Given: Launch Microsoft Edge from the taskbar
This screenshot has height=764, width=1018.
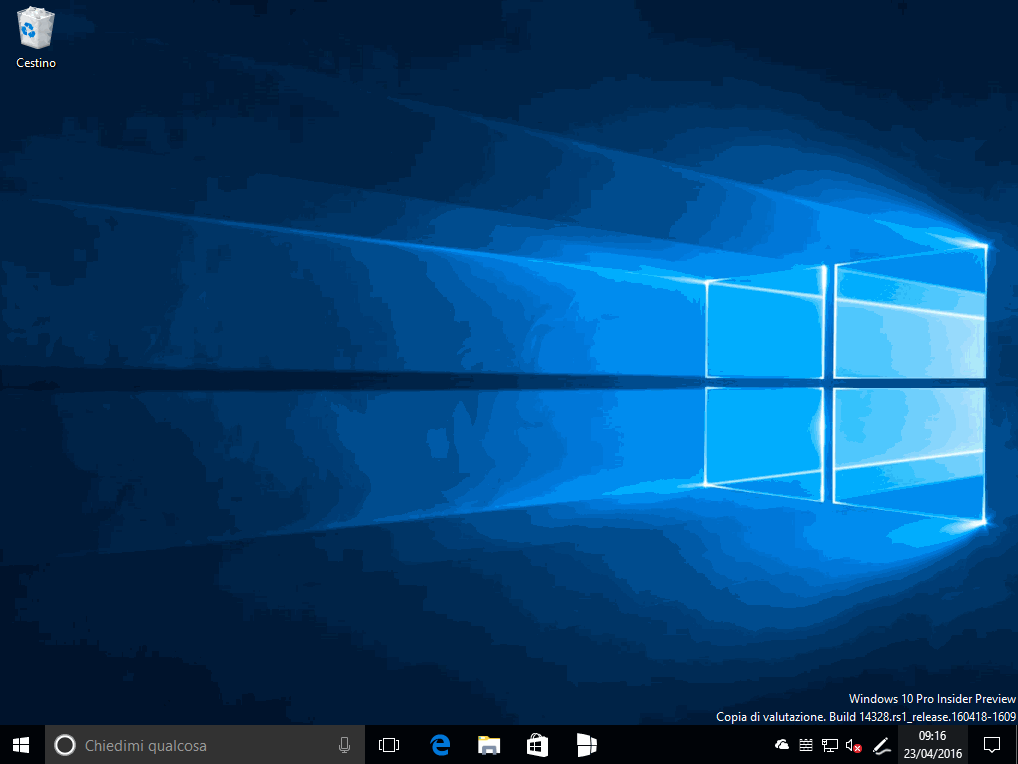Looking at the screenshot, I should [x=440, y=745].
